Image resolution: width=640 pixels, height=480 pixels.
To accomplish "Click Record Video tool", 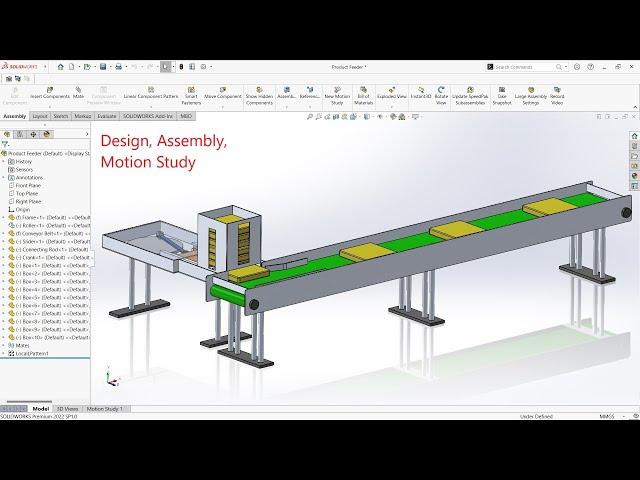I will point(557,96).
